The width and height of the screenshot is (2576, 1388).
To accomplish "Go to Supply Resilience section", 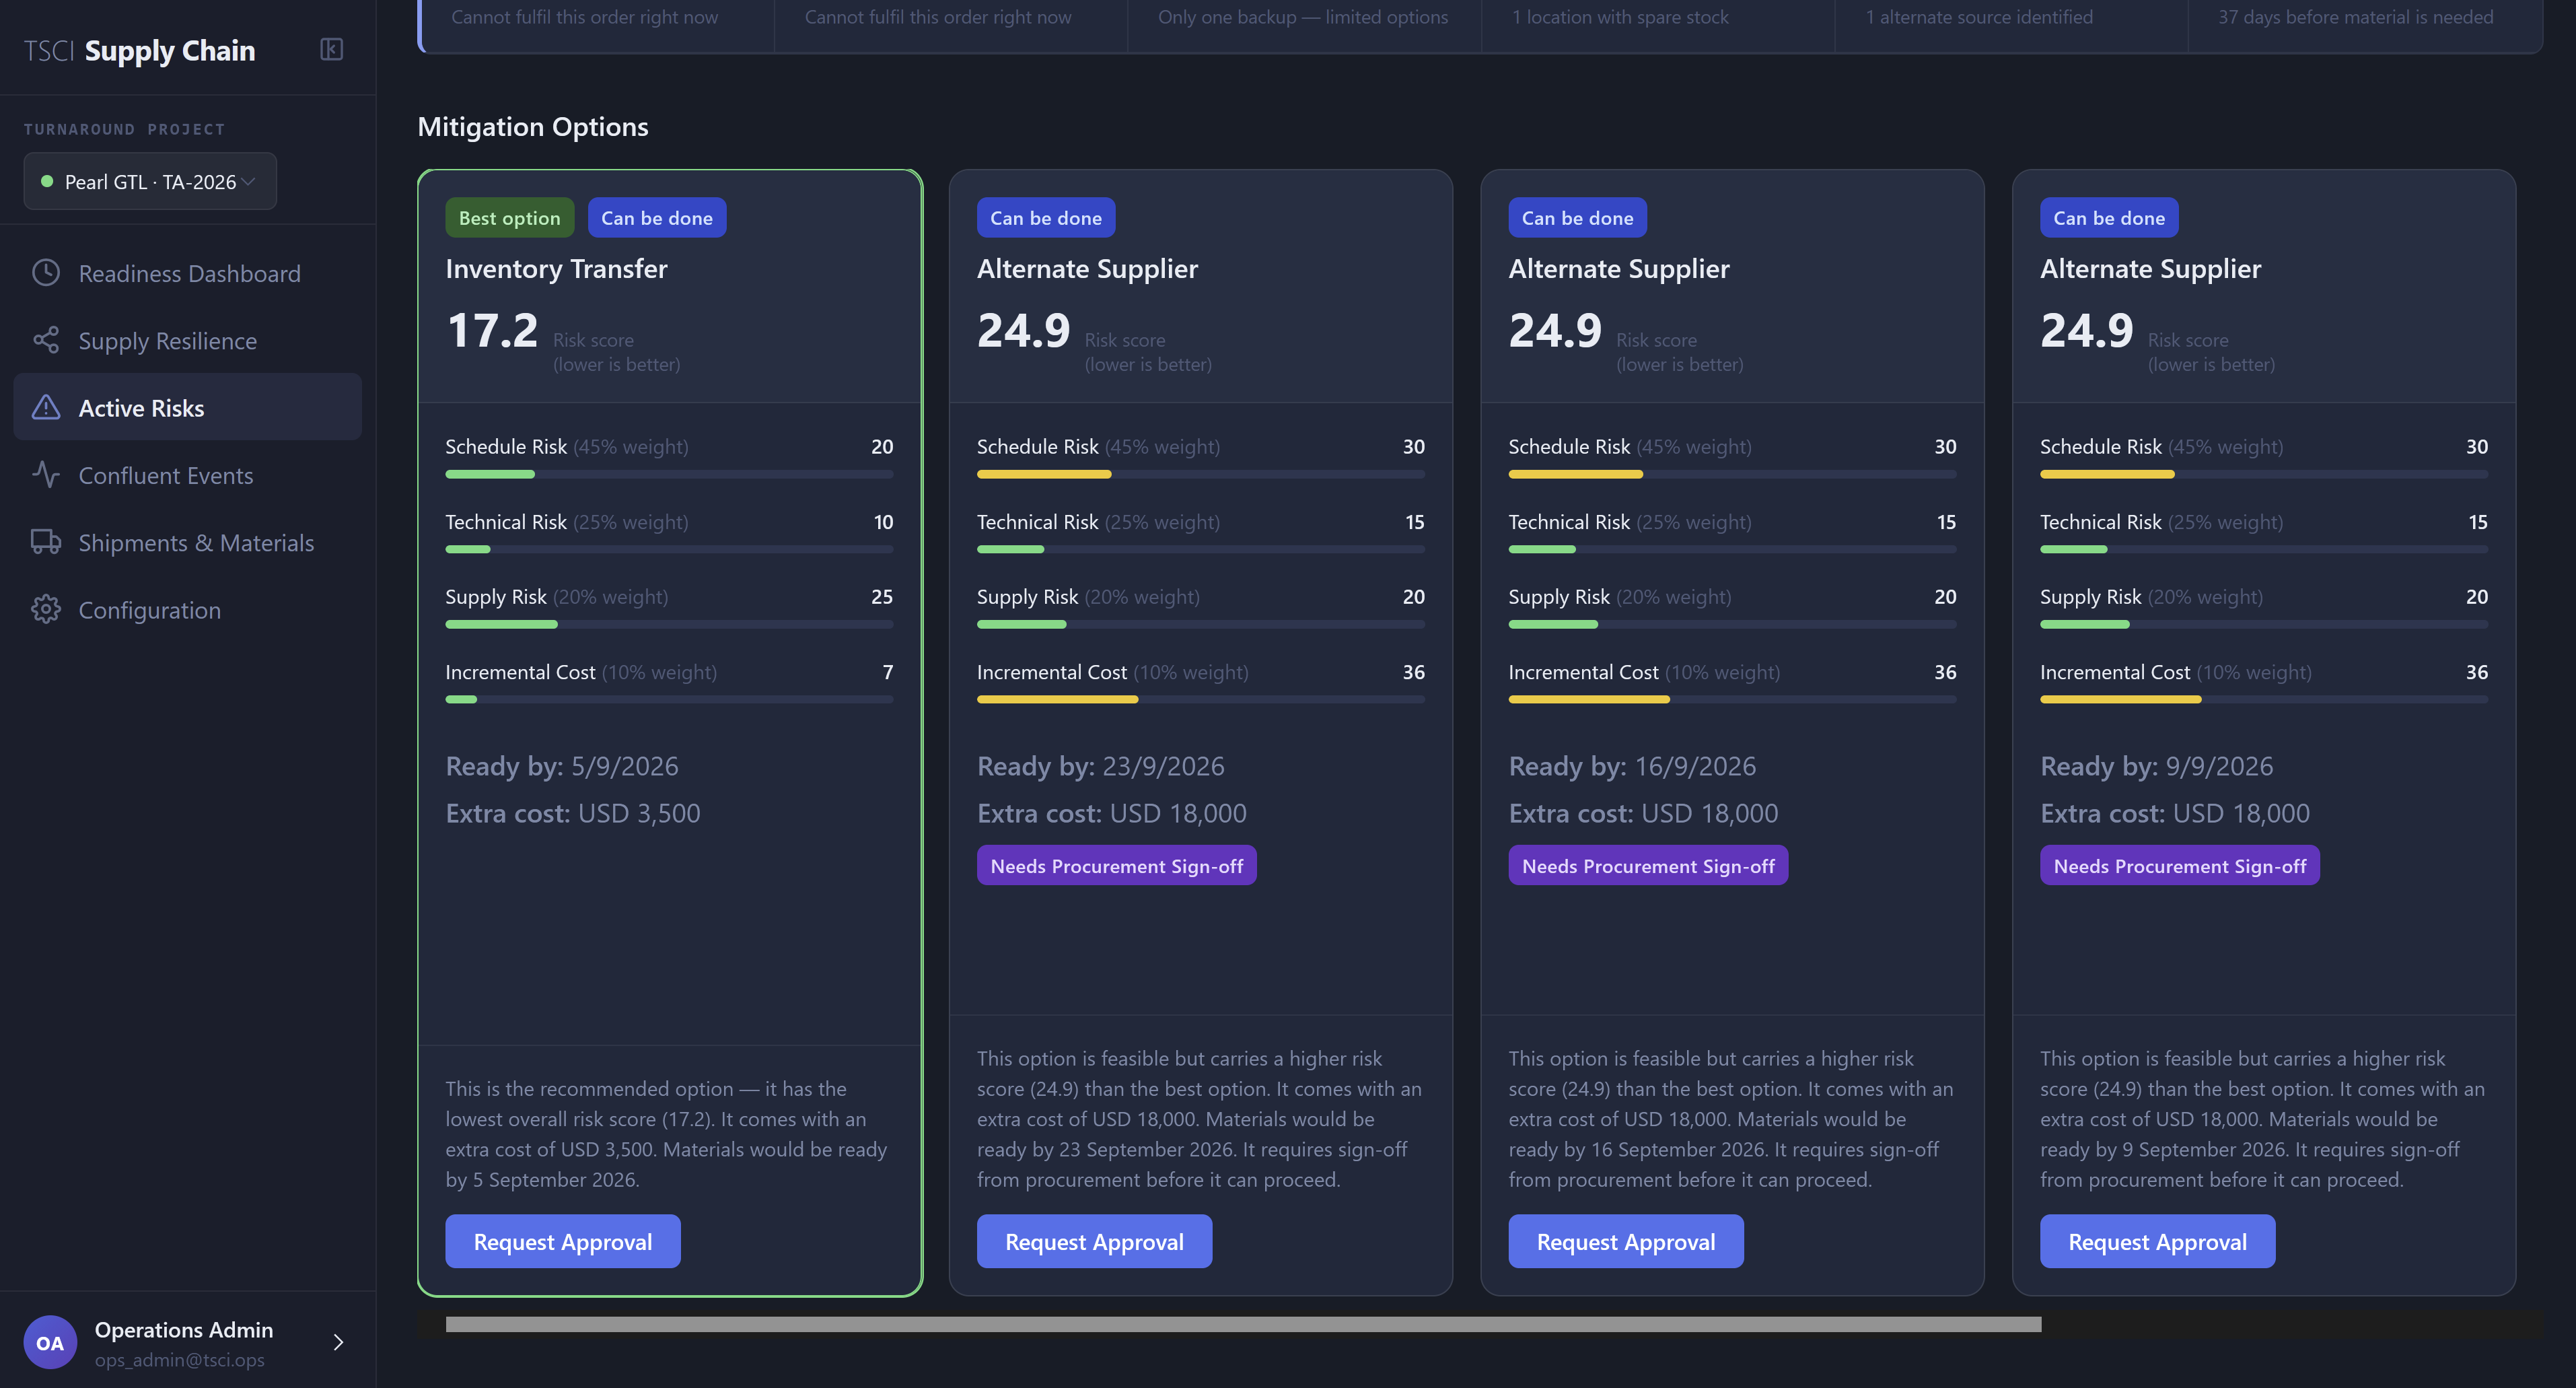I will 188,340.
